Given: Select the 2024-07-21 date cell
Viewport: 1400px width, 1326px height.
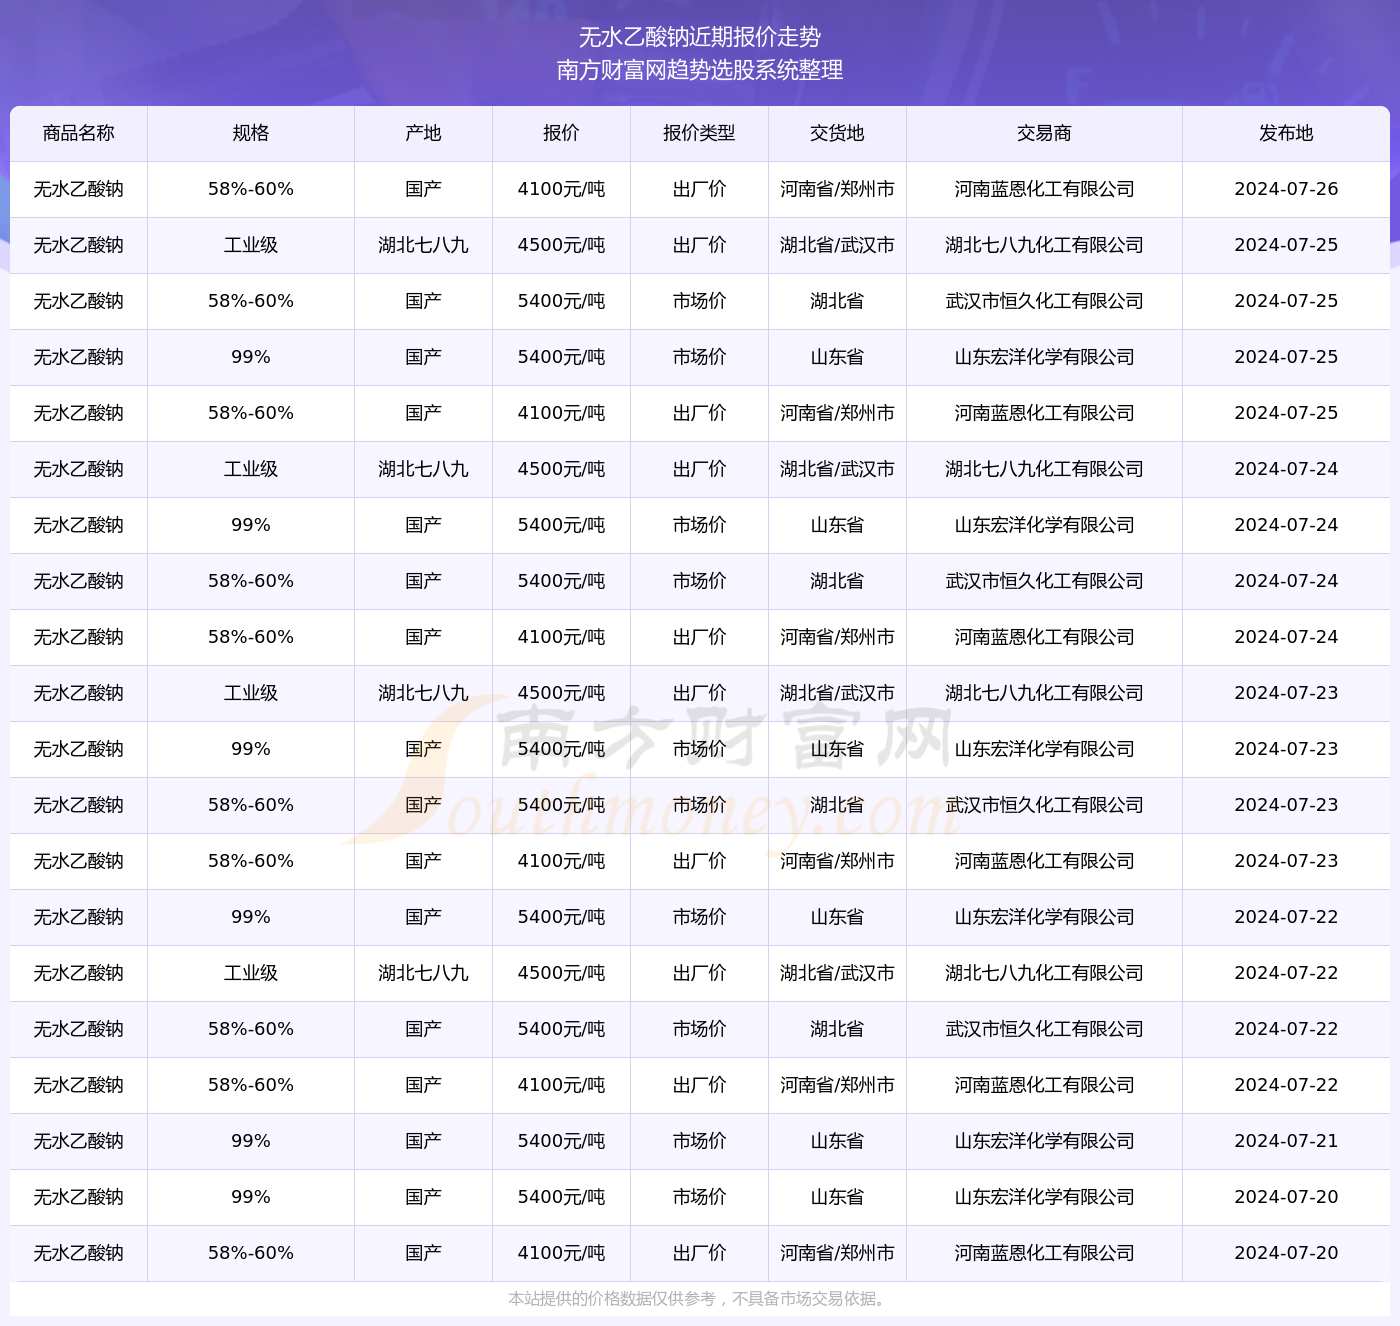Looking at the screenshot, I should [x=1286, y=1141].
